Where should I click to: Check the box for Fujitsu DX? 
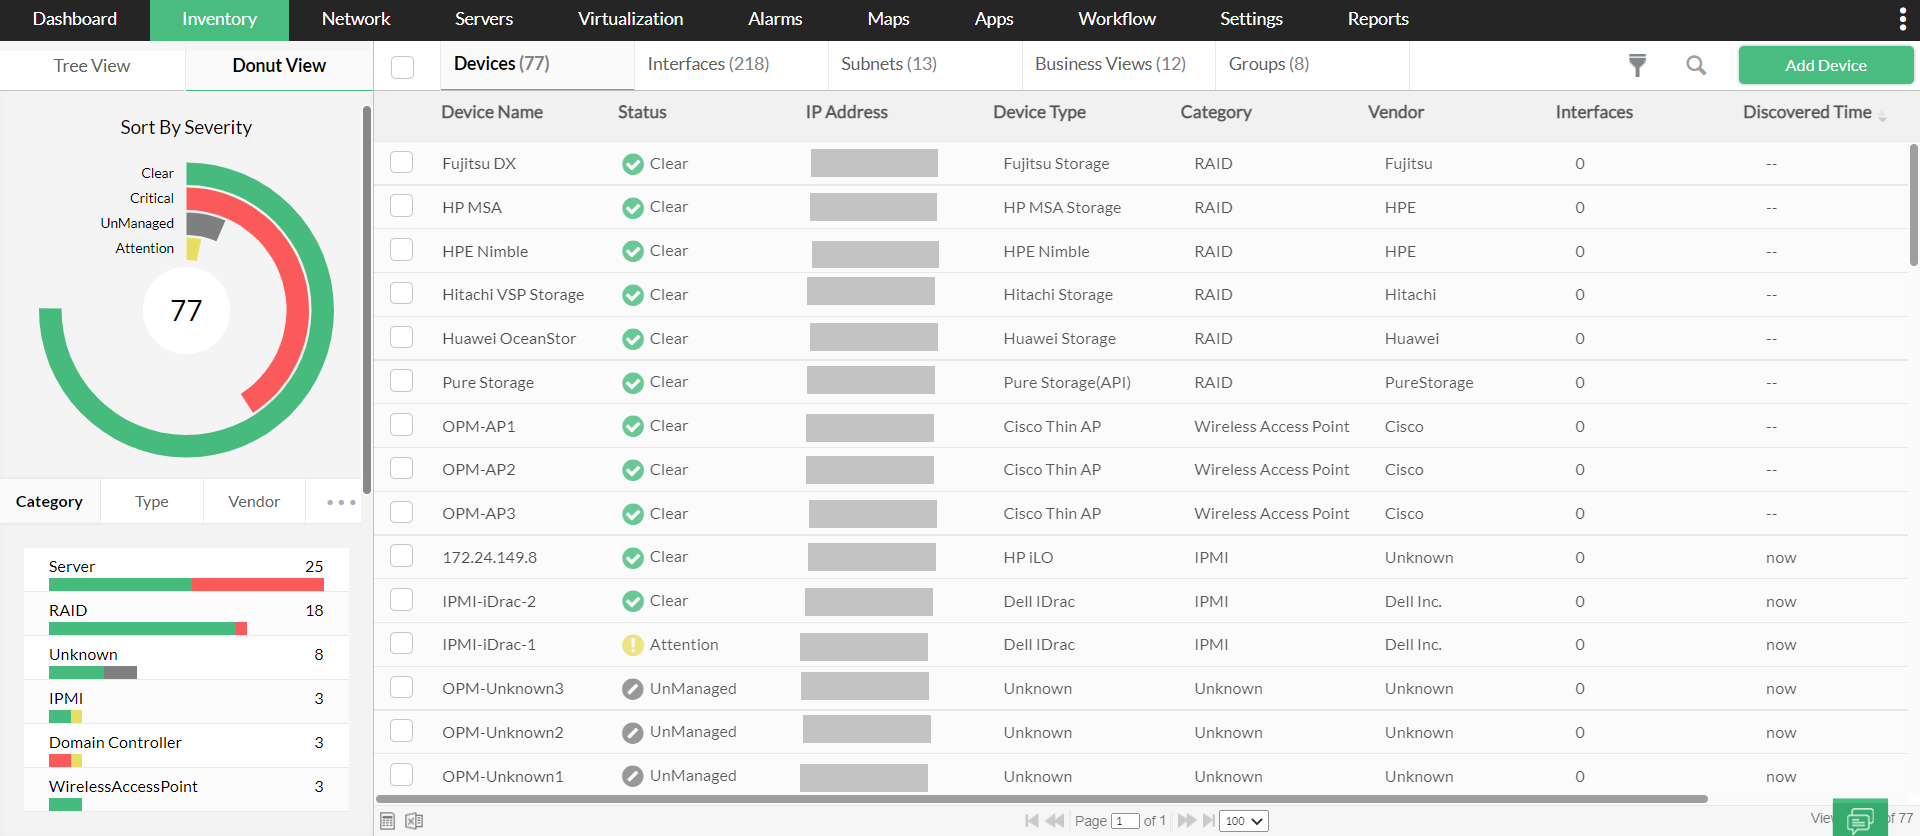(x=402, y=163)
